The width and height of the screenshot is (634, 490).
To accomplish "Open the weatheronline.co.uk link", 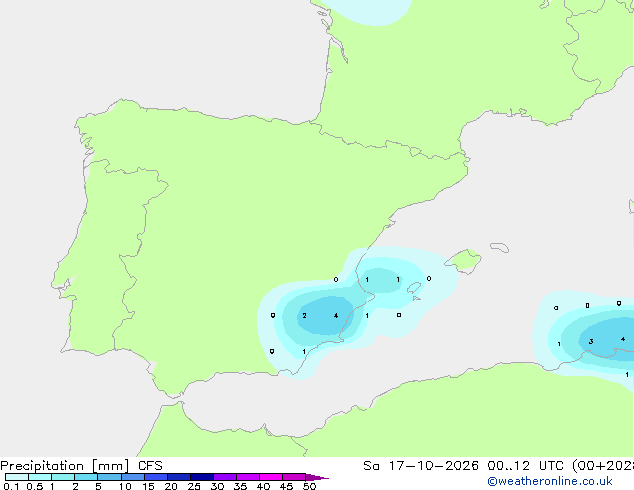I will click(550, 481).
